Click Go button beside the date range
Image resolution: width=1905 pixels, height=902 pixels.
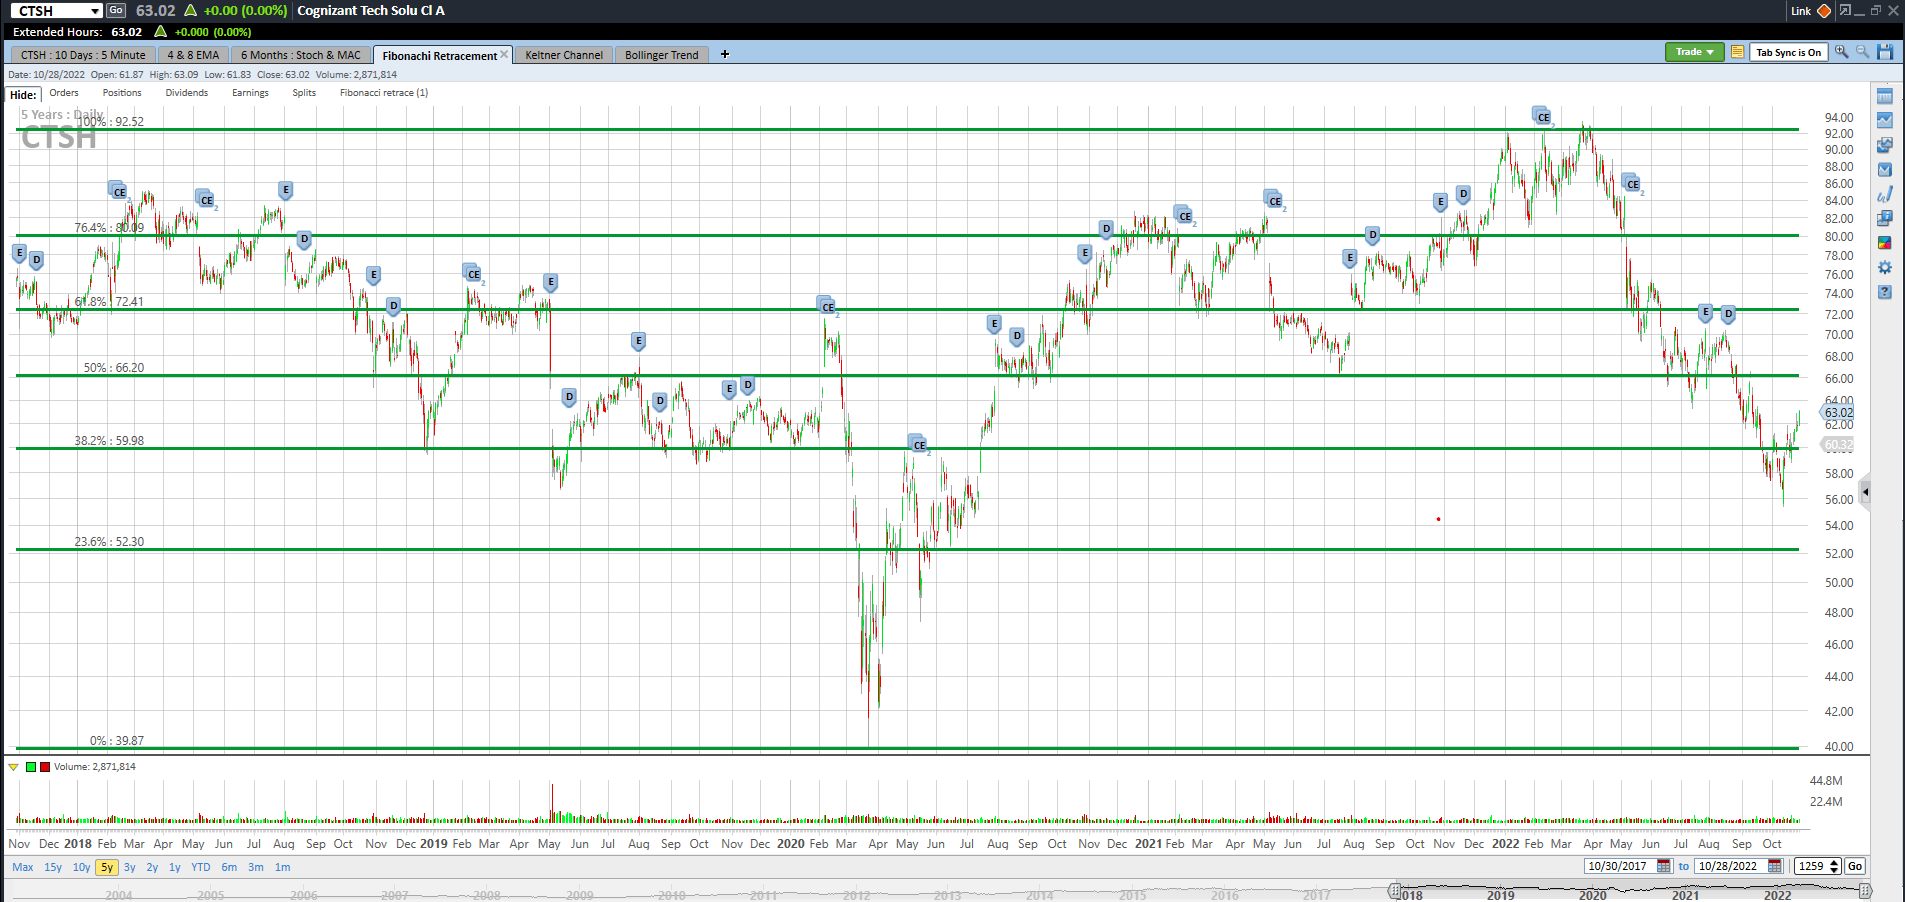pos(1855,866)
